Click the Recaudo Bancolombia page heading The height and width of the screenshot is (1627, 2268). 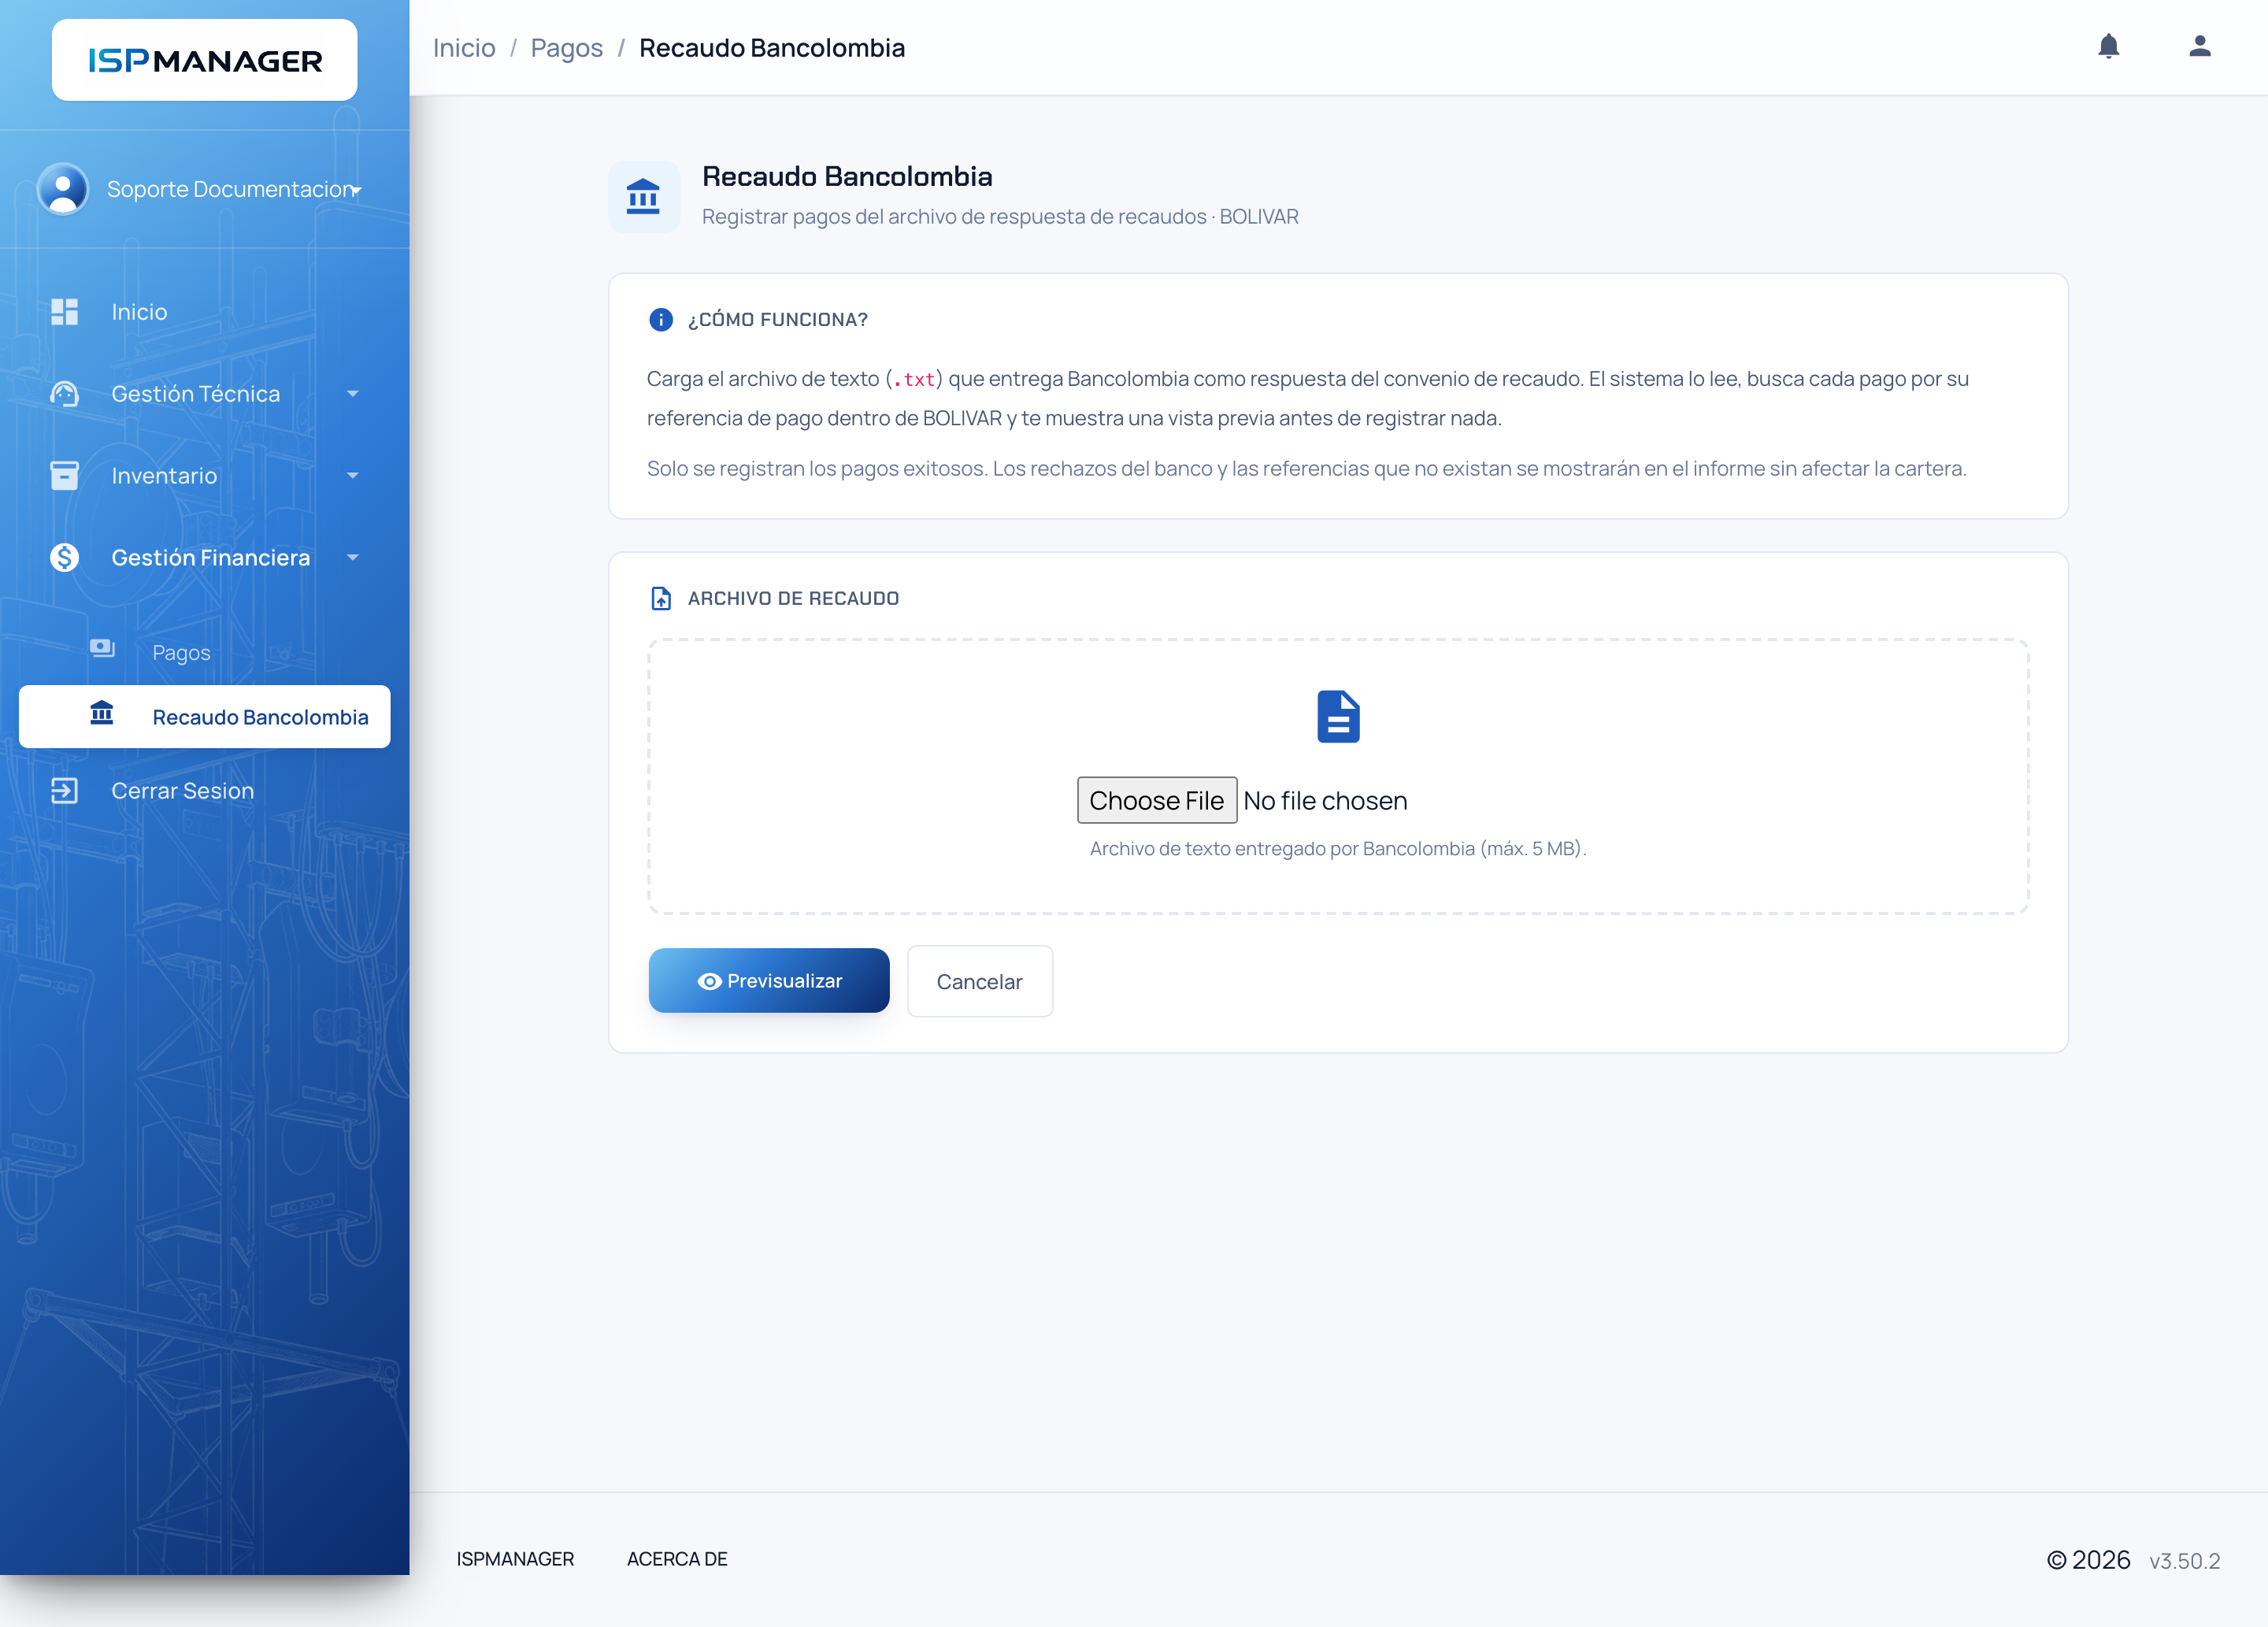click(x=847, y=177)
